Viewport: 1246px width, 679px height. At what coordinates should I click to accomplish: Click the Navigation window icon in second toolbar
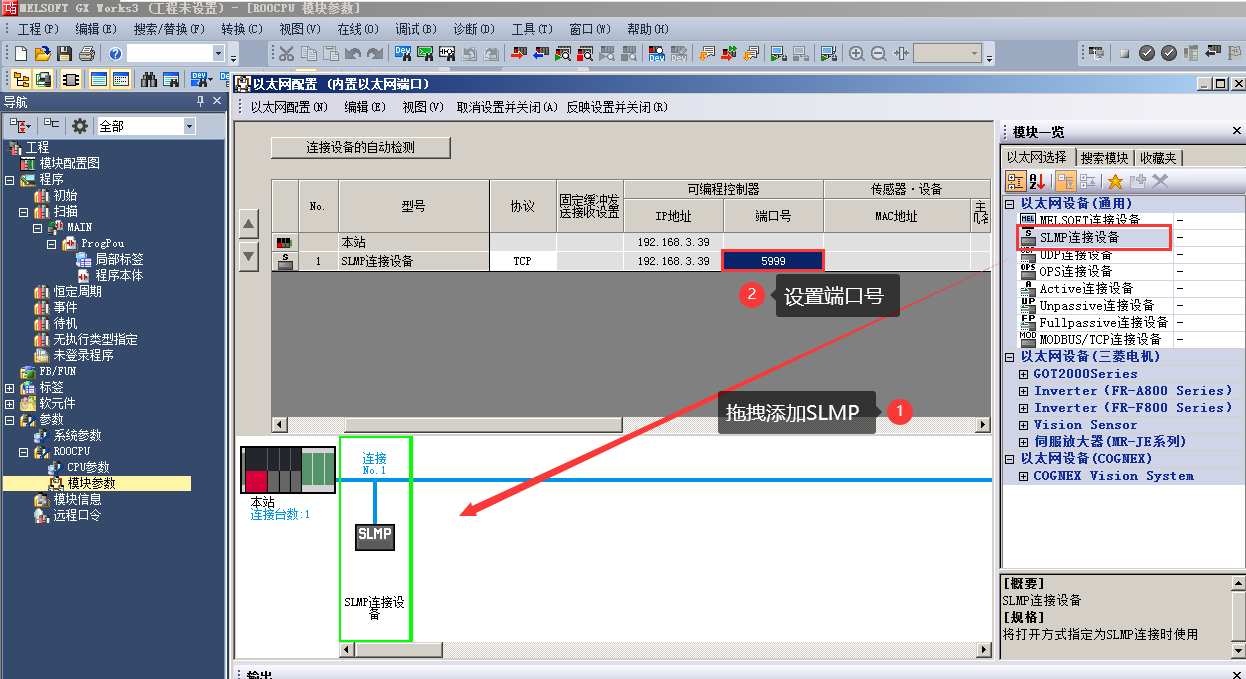[20, 79]
